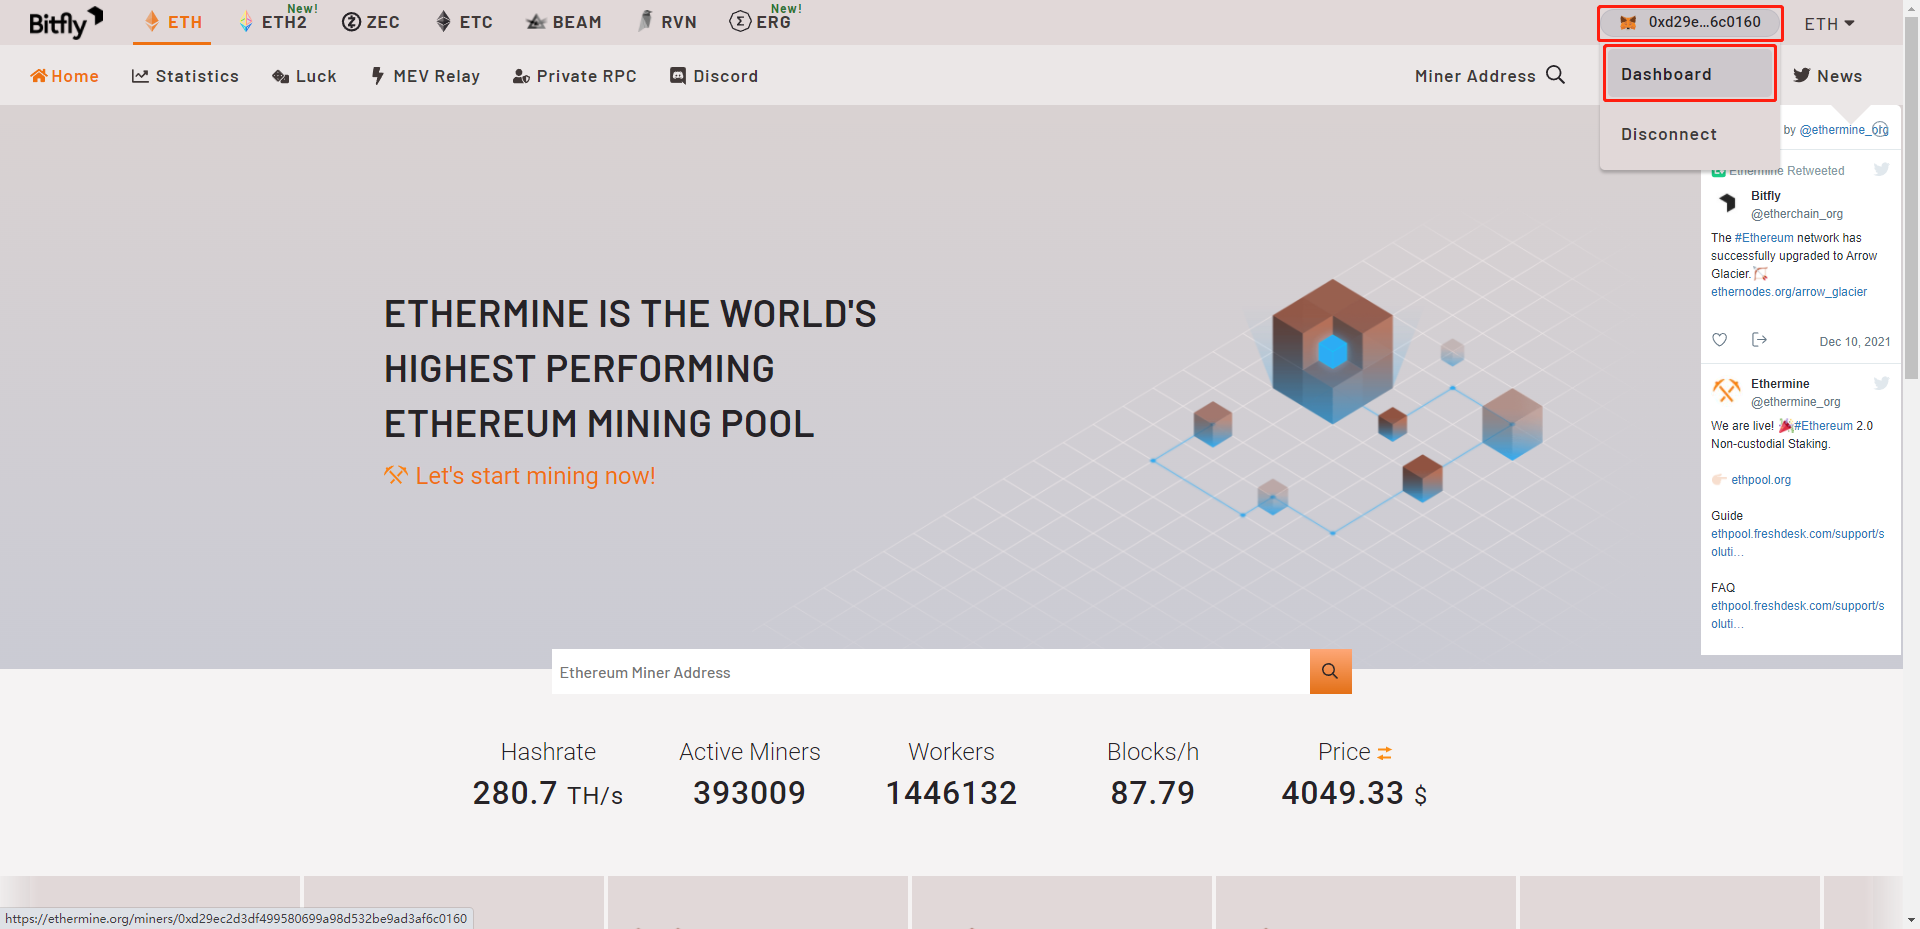Open the @etherchain_org handle in the Bitfly tweet
The height and width of the screenshot is (929, 1920).
pos(1797,214)
